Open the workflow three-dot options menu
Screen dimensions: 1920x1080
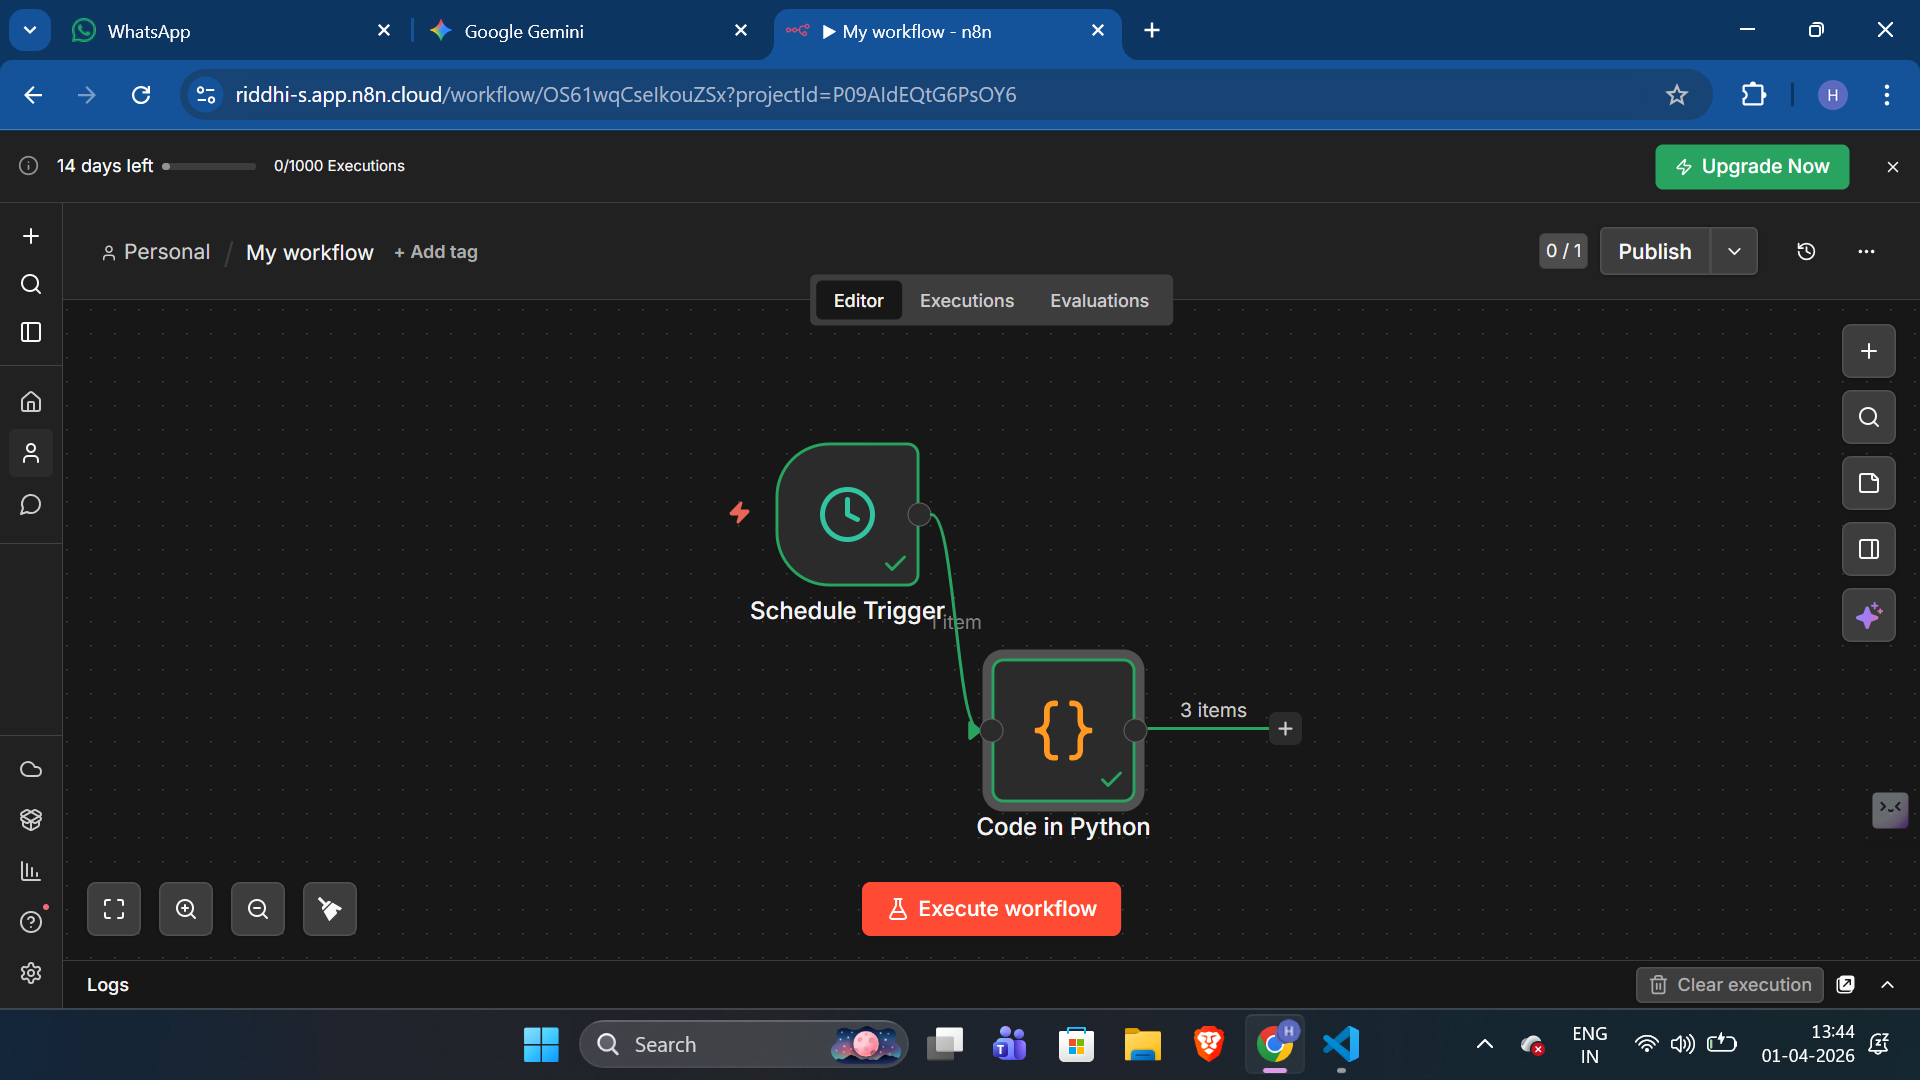[1866, 251]
